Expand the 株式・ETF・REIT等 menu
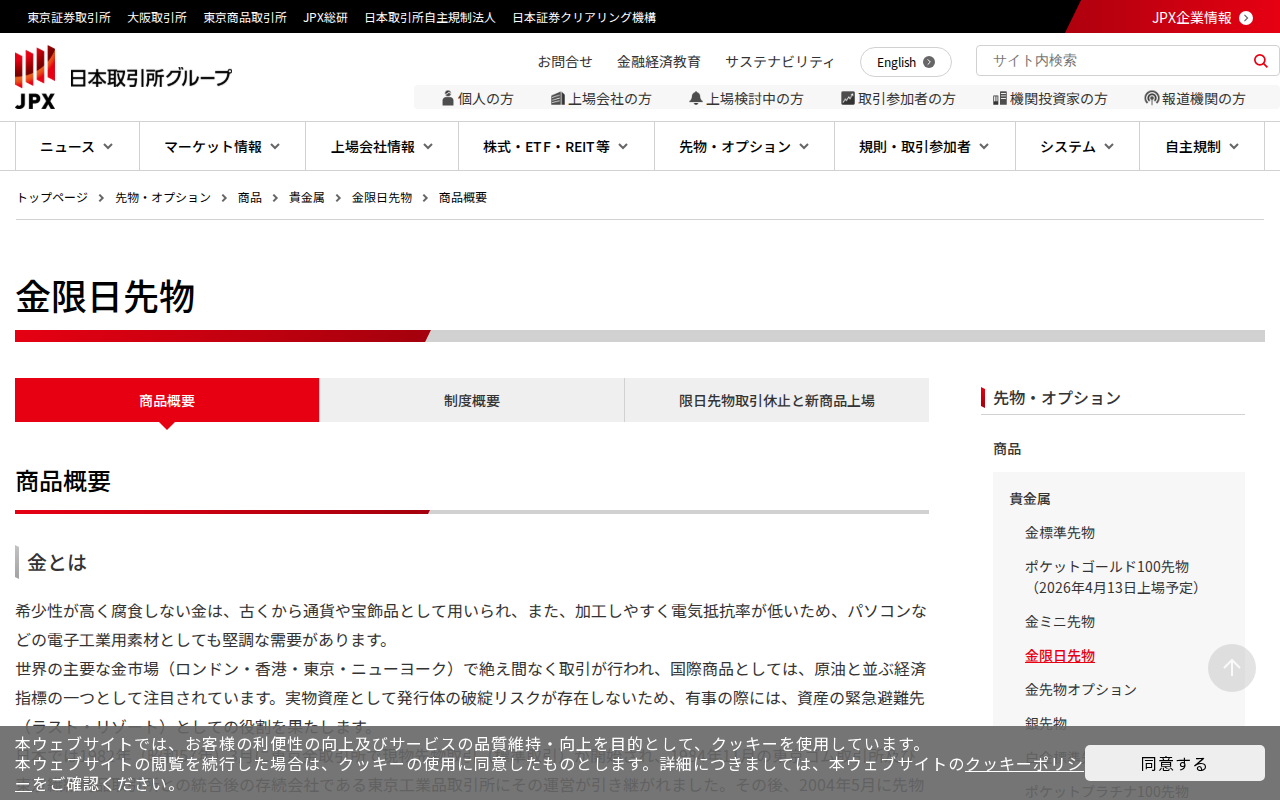The width and height of the screenshot is (1280, 800). pos(556,146)
